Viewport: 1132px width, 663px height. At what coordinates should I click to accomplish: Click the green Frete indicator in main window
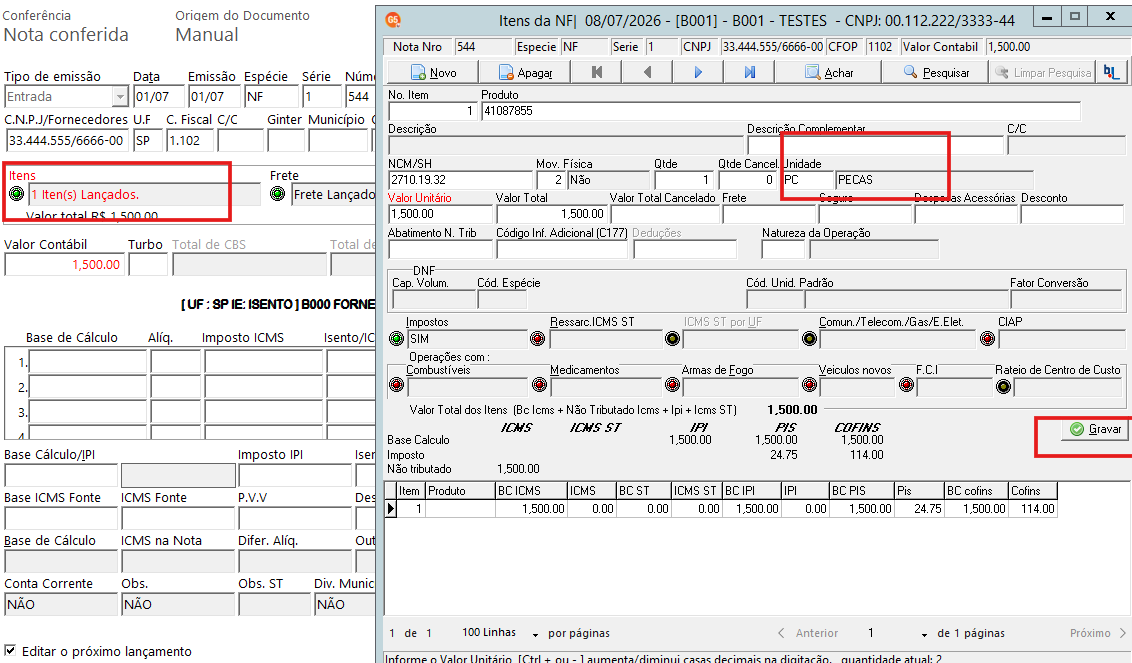tap(278, 194)
